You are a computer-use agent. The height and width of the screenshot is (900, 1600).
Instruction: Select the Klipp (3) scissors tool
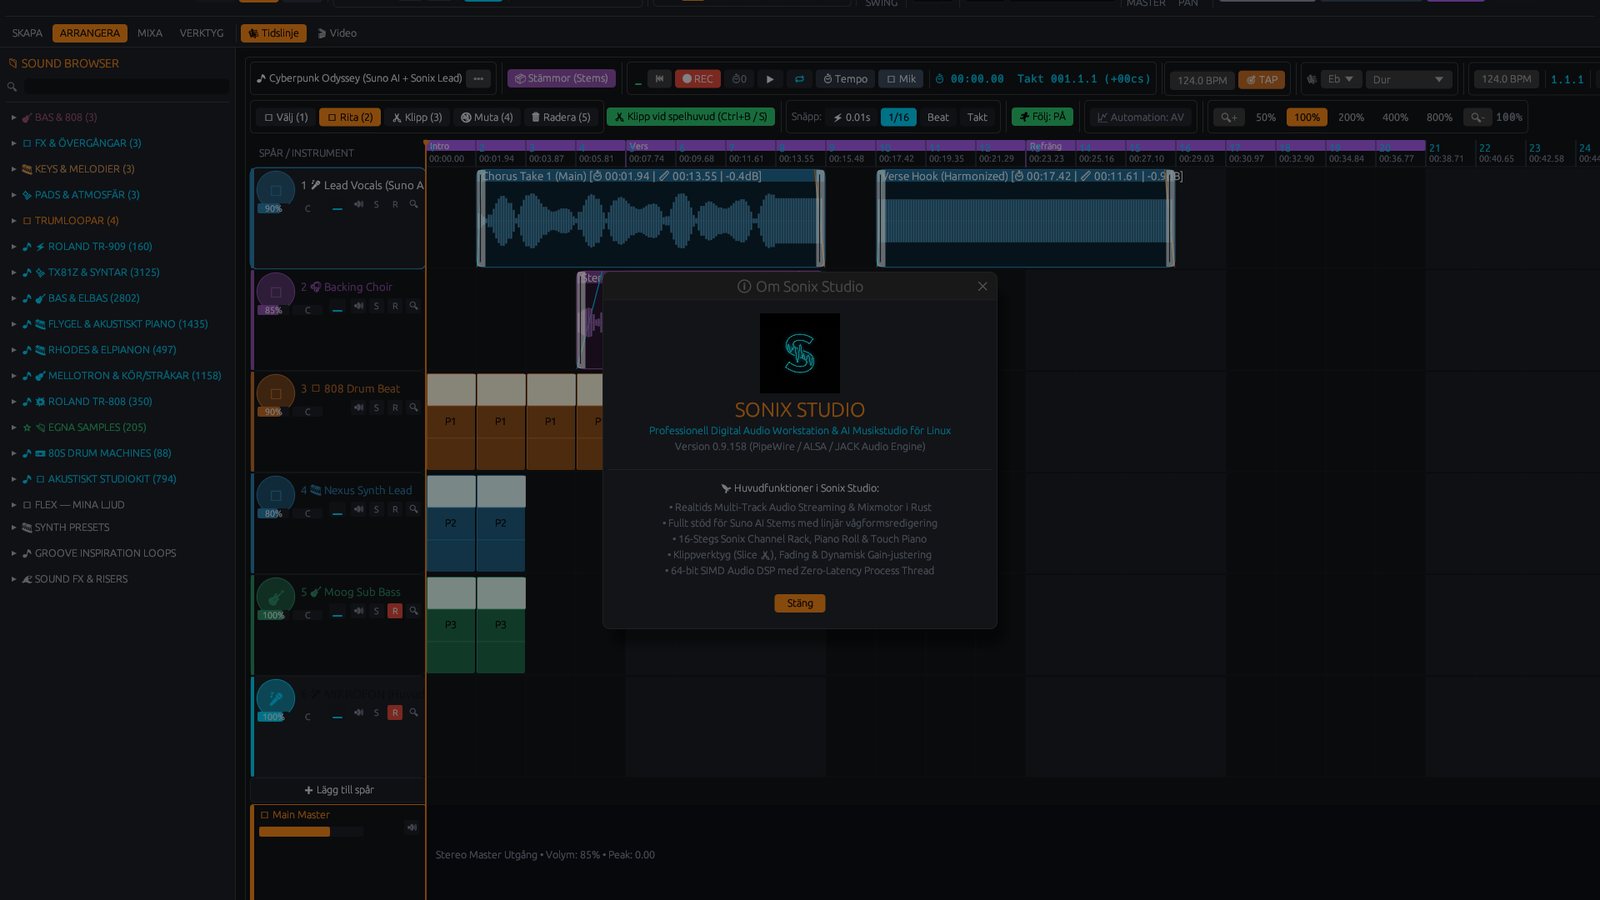[x=416, y=117]
